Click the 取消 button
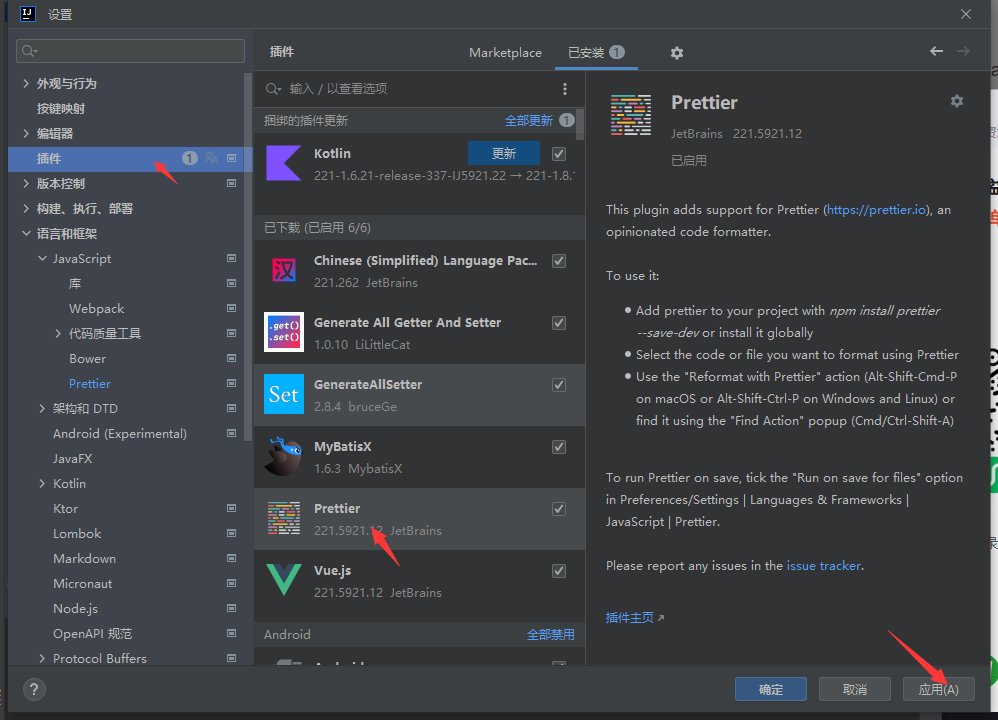This screenshot has width=998, height=720. point(855,689)
